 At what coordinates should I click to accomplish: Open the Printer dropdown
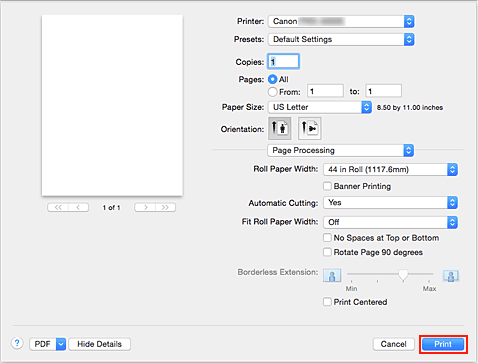pyautogui.click(x=341, y=21)
